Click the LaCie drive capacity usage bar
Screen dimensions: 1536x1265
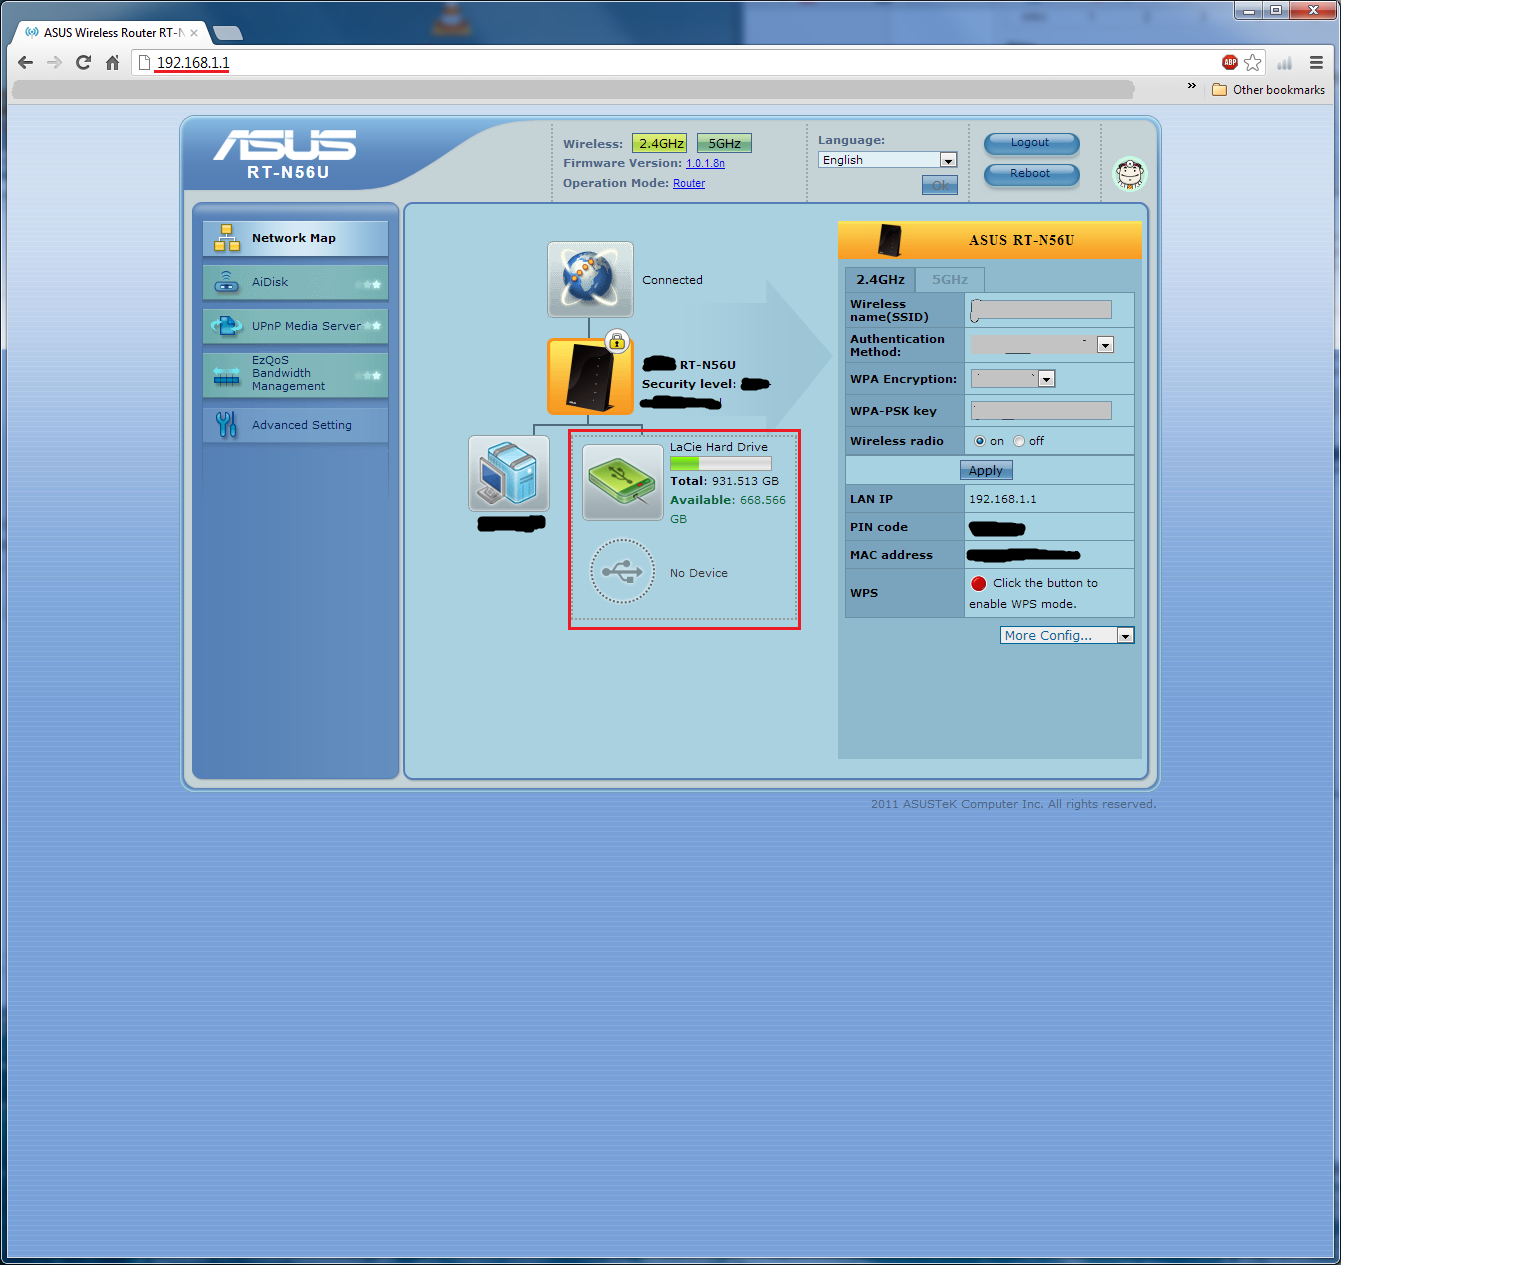(x=720, y=464)
